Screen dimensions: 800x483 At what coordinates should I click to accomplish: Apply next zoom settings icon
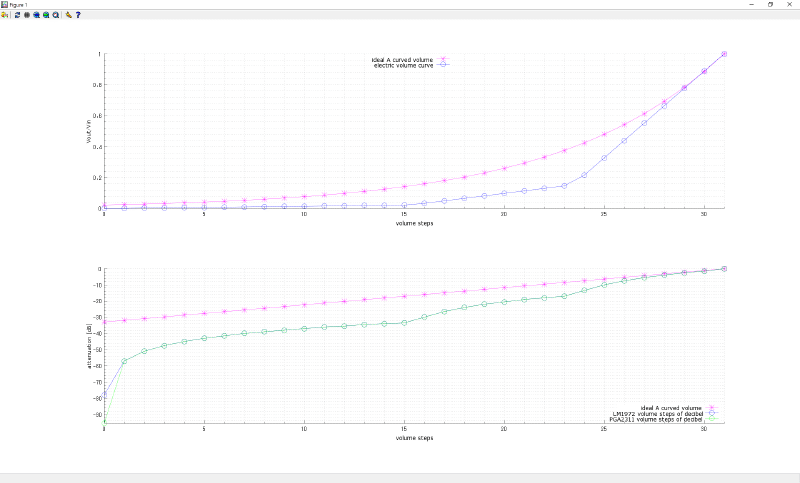tap(46, 15)
